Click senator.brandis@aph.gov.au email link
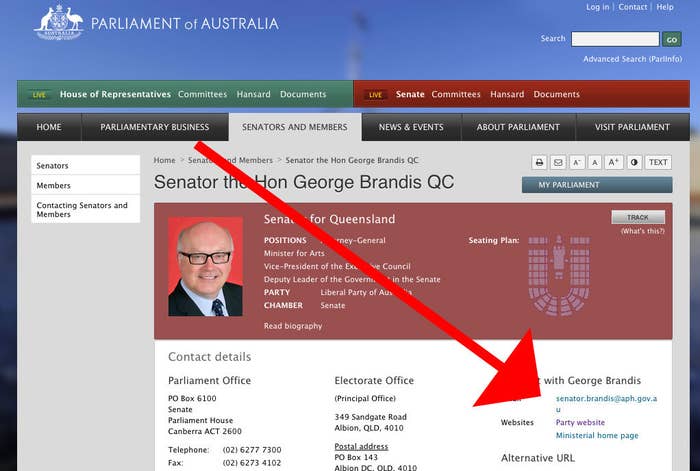The width and height of the screenshot is (700, 471). click(x=606, y=404)
